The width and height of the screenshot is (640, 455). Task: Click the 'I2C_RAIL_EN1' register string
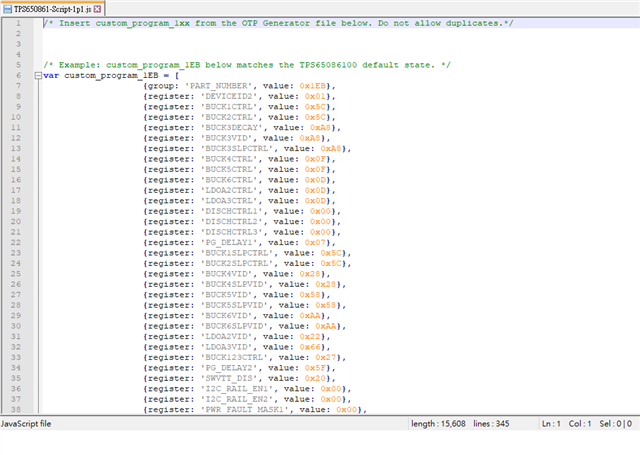(x=237, y=389)
